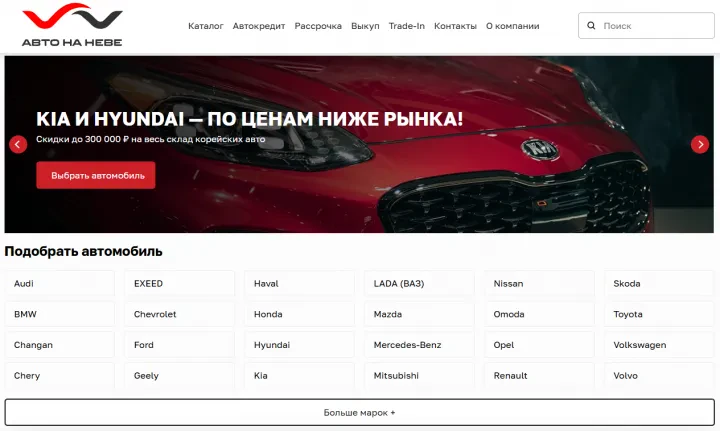Go to previous banner slide arrow
720x431 pixels.
tap(18, 145)
